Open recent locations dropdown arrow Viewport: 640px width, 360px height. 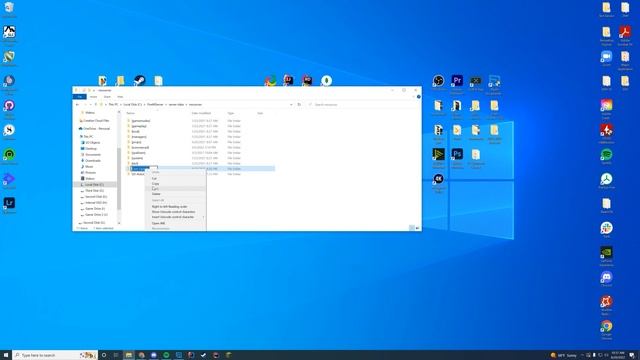90,104
